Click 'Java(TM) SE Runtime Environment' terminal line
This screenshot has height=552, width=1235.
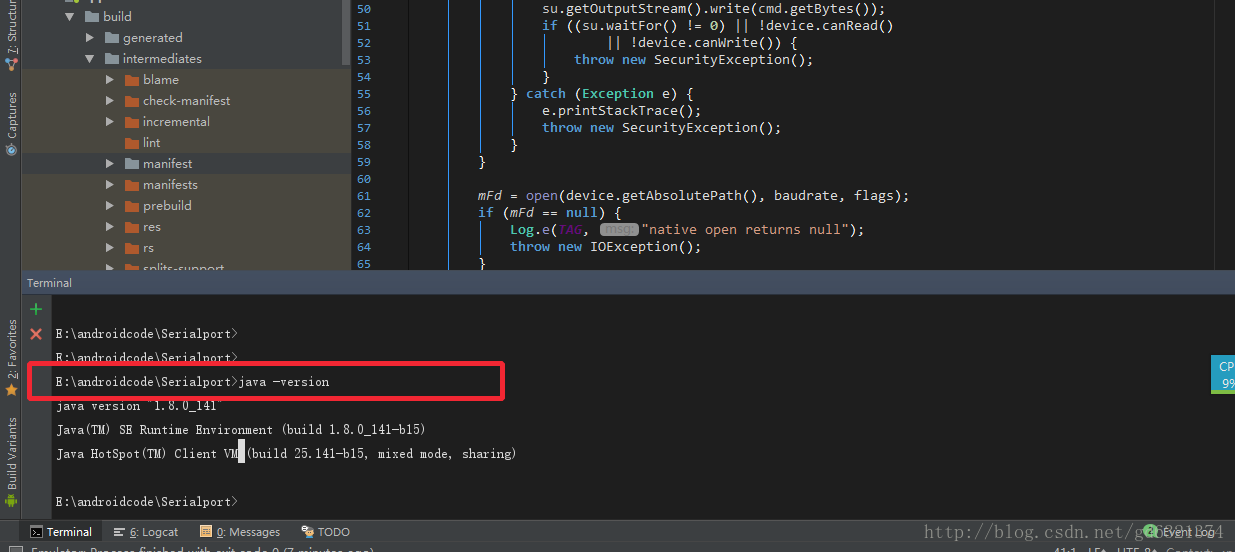click(x=241, y=430)
